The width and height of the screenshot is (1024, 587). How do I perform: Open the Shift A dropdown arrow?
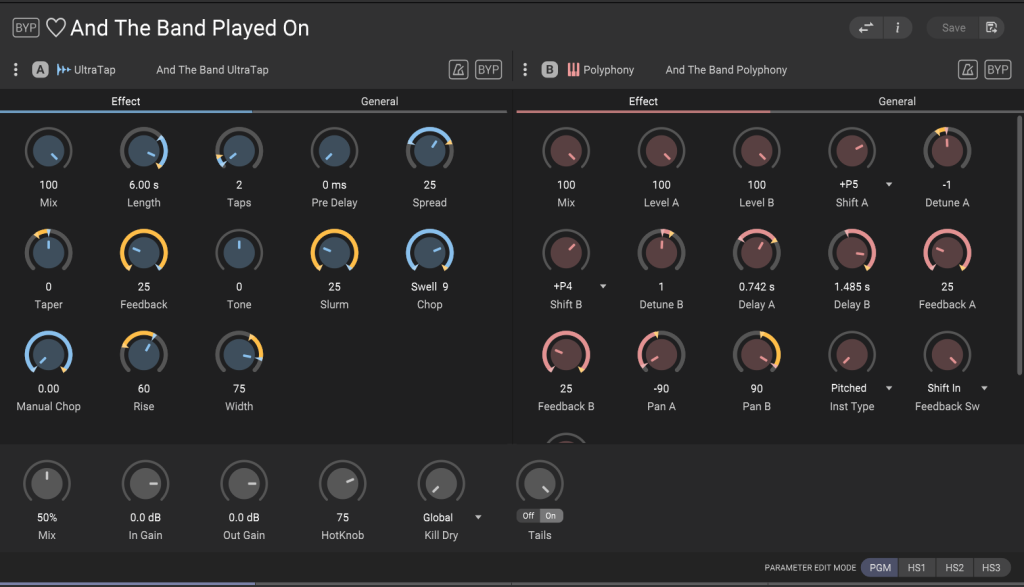889,185
